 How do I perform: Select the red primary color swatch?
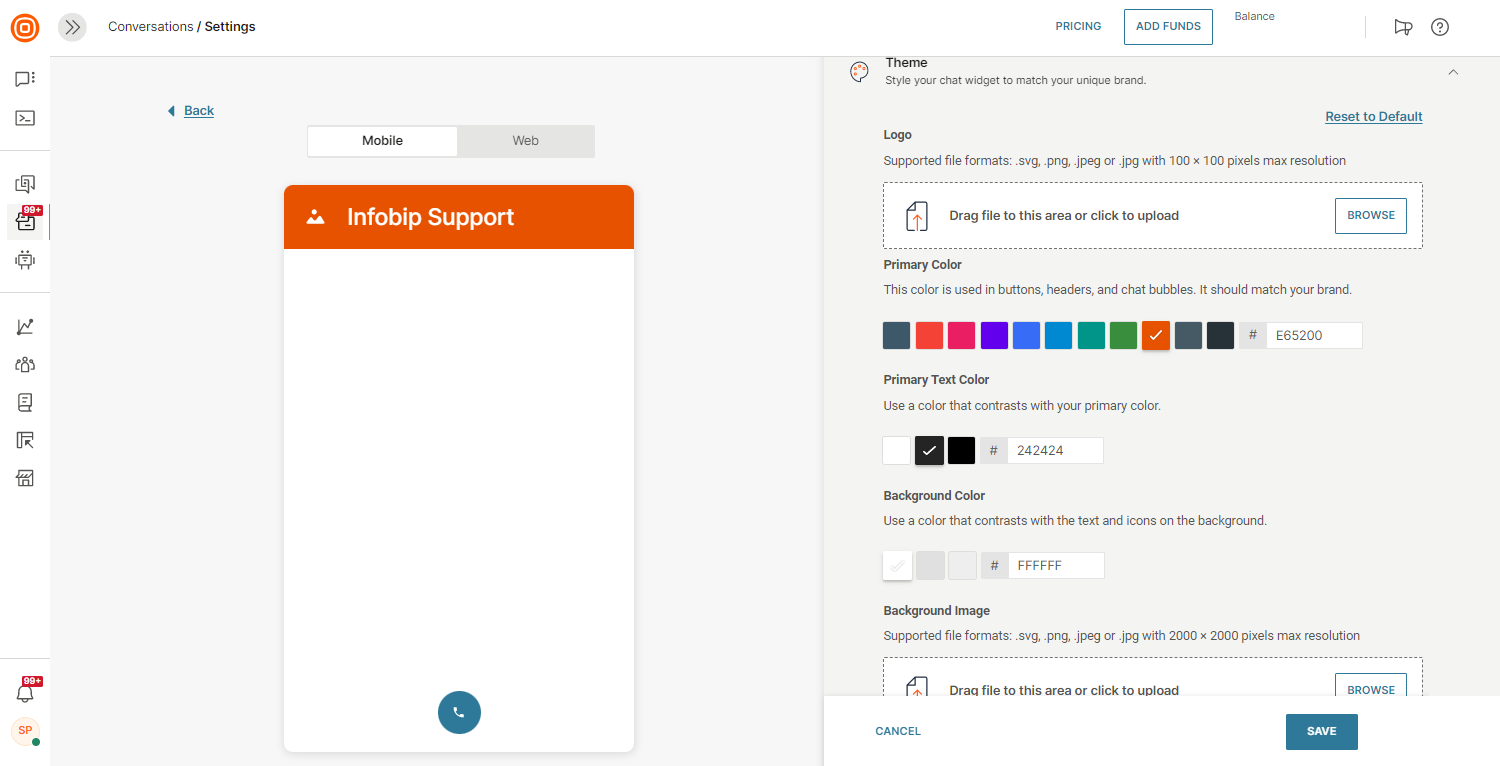tap(929, 336)
